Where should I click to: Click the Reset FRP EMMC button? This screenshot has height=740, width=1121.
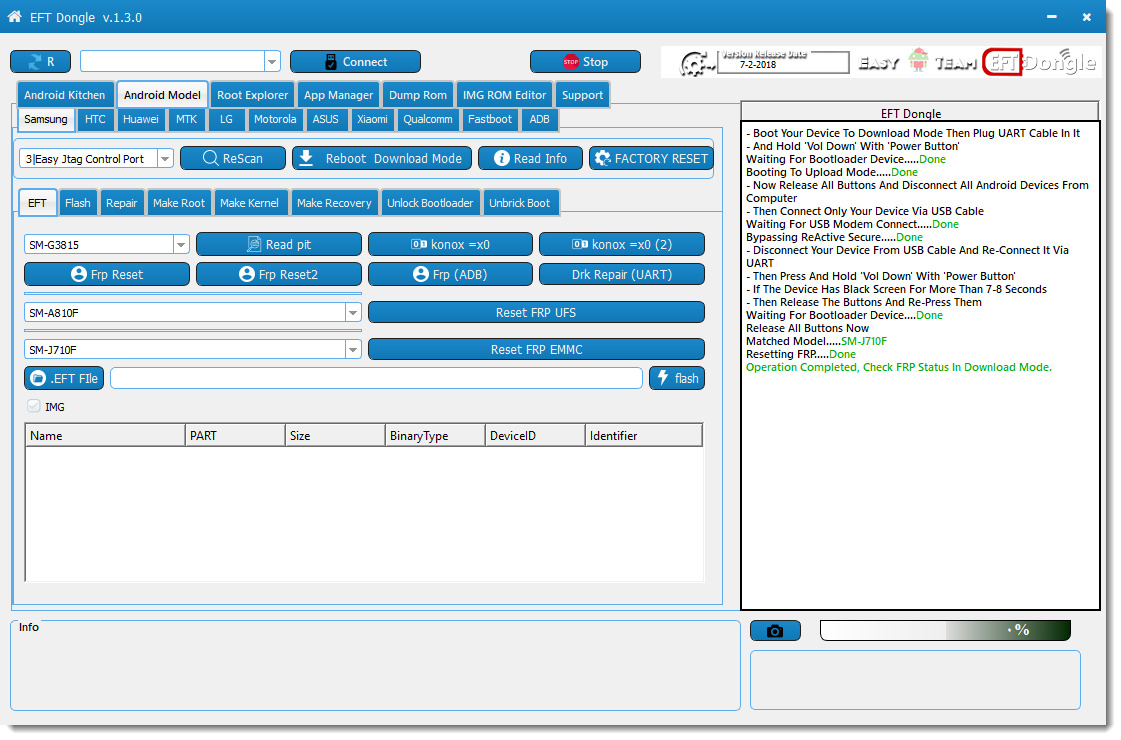[536, 350]
